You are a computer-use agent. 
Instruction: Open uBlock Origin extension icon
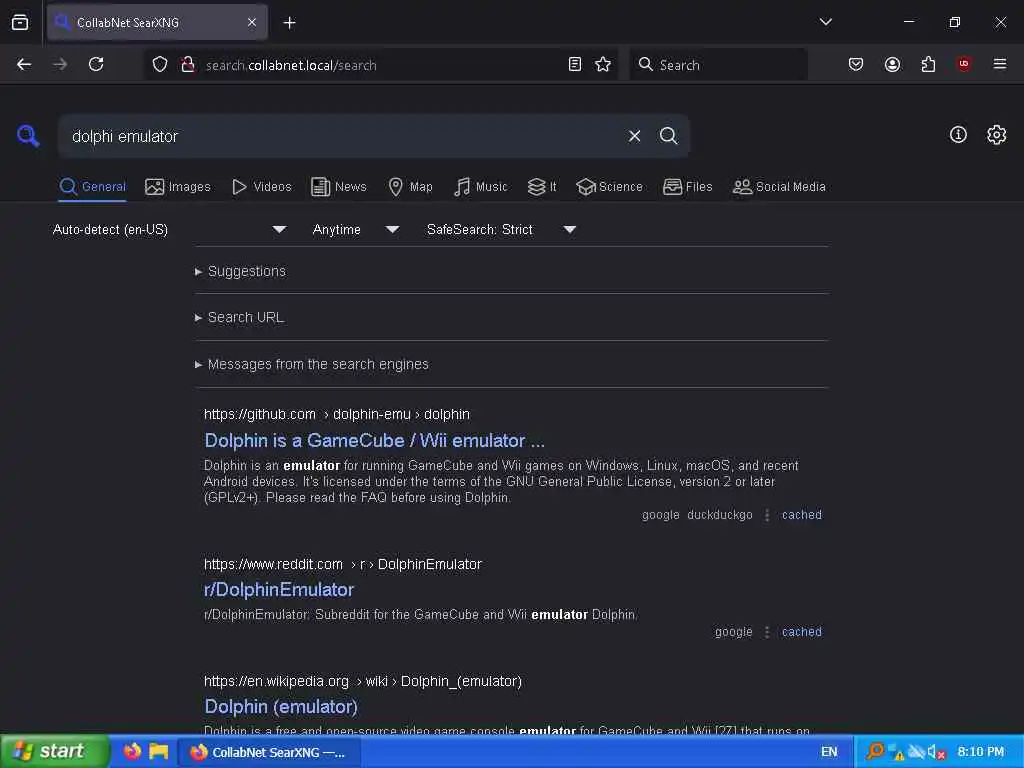pyautogui.click(x=964, y=64)
